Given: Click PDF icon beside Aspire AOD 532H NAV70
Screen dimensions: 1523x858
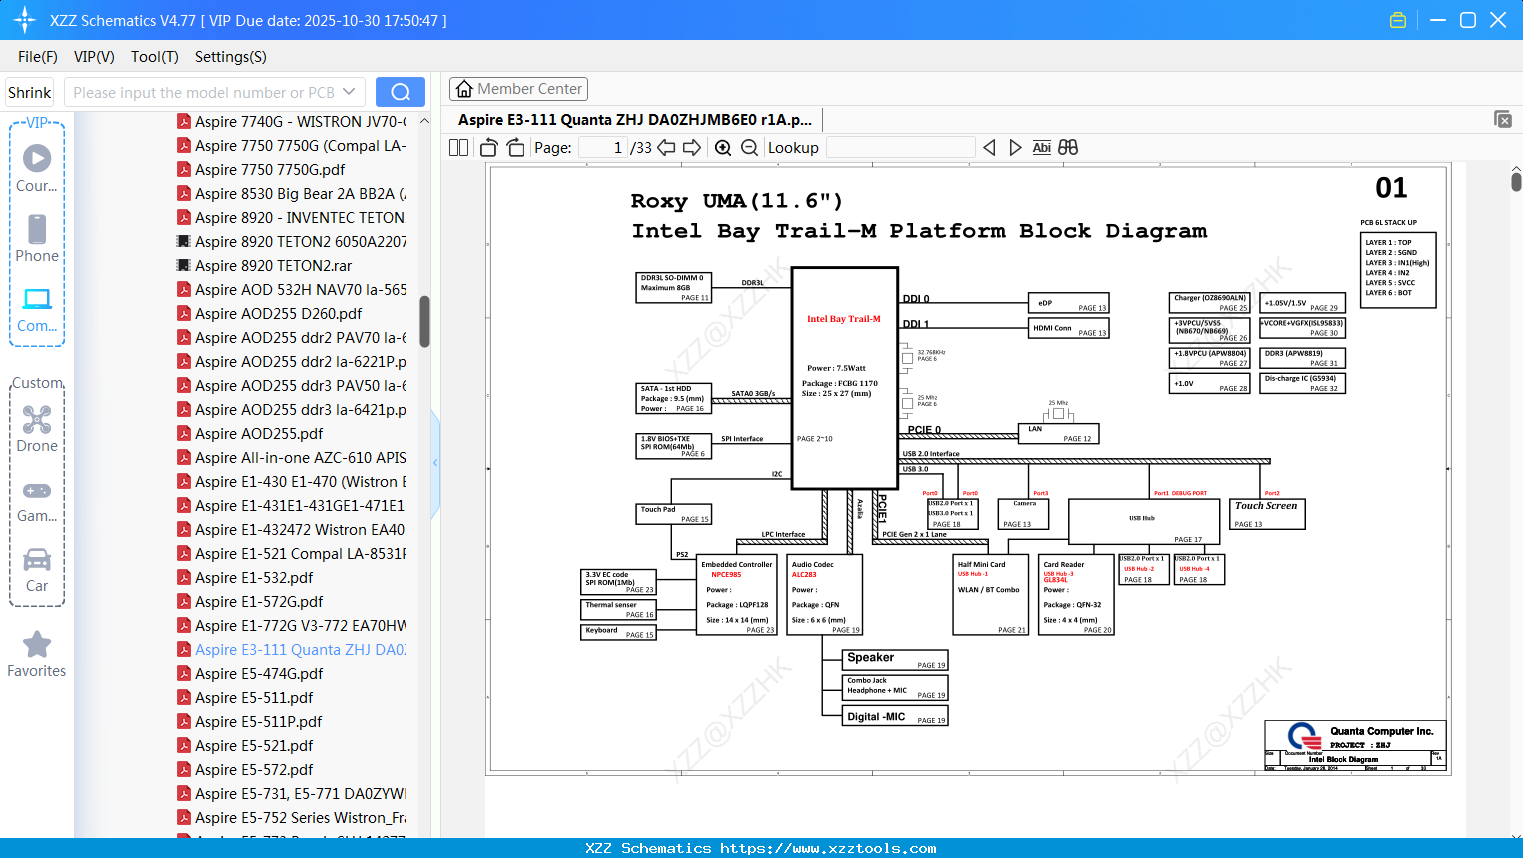Looking at the screenshot, I should pos(184,289).
